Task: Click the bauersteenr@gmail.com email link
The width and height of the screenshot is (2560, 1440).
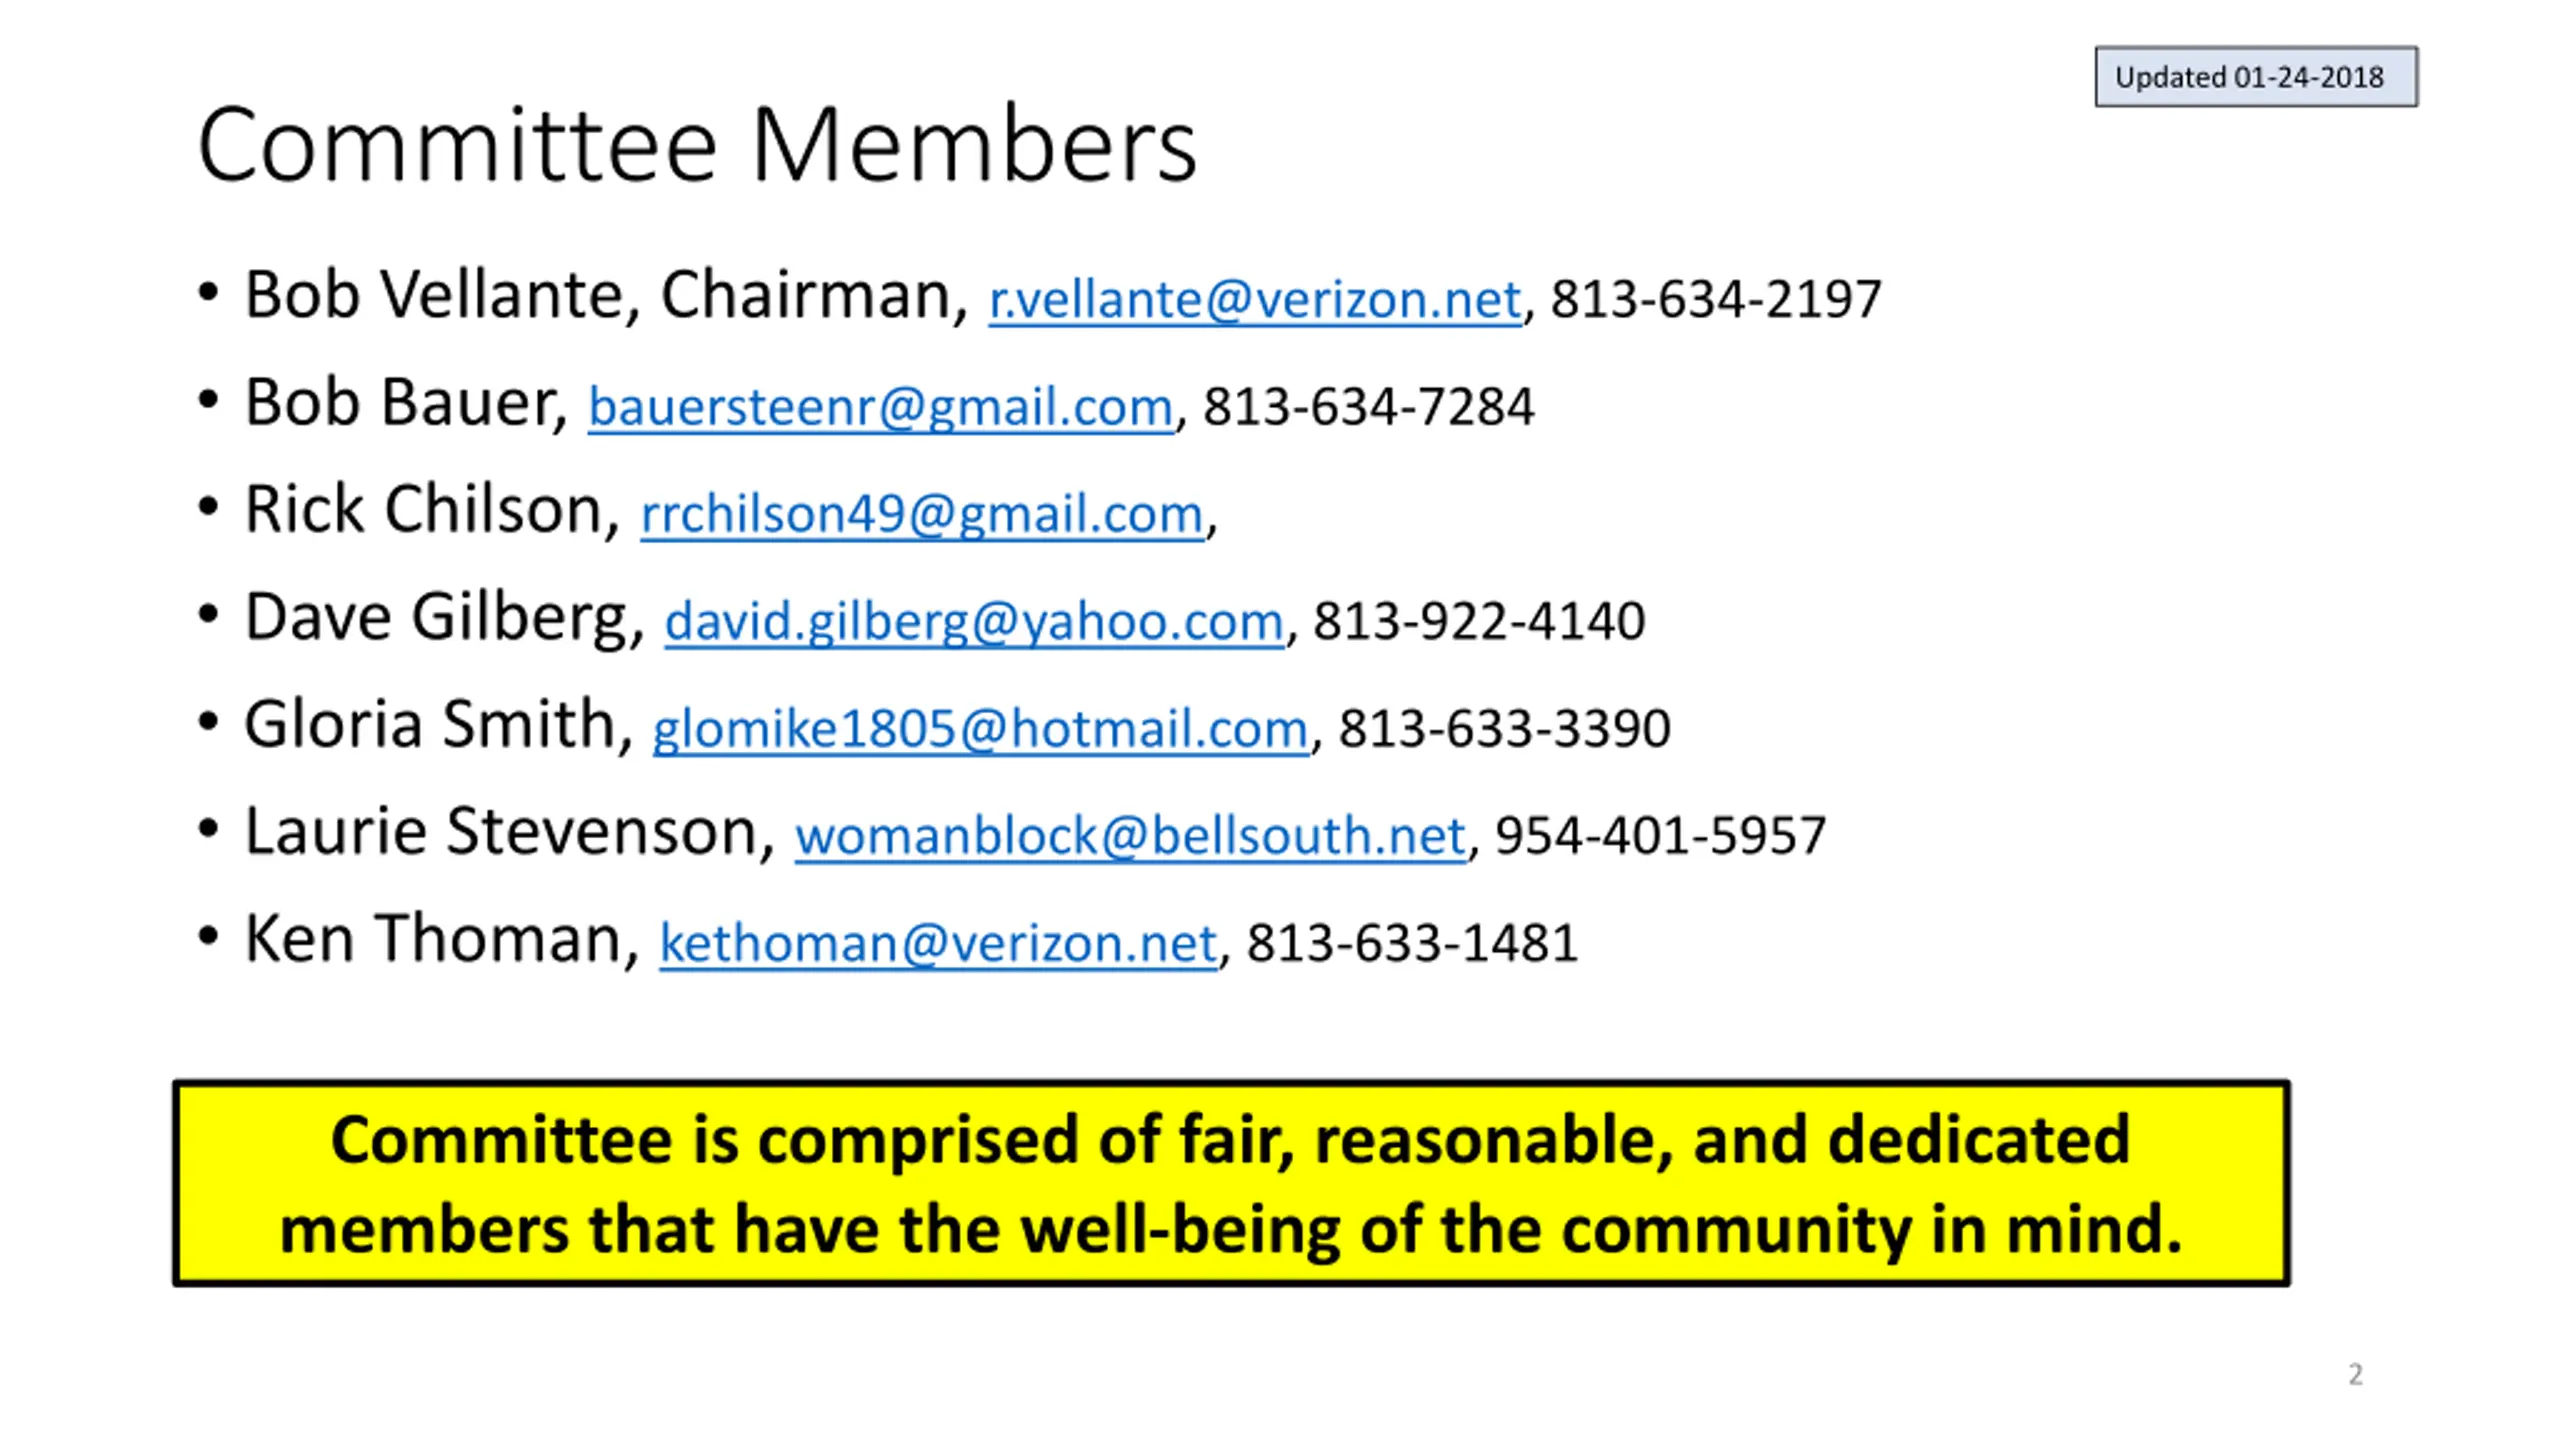Action: coord(880,407)
